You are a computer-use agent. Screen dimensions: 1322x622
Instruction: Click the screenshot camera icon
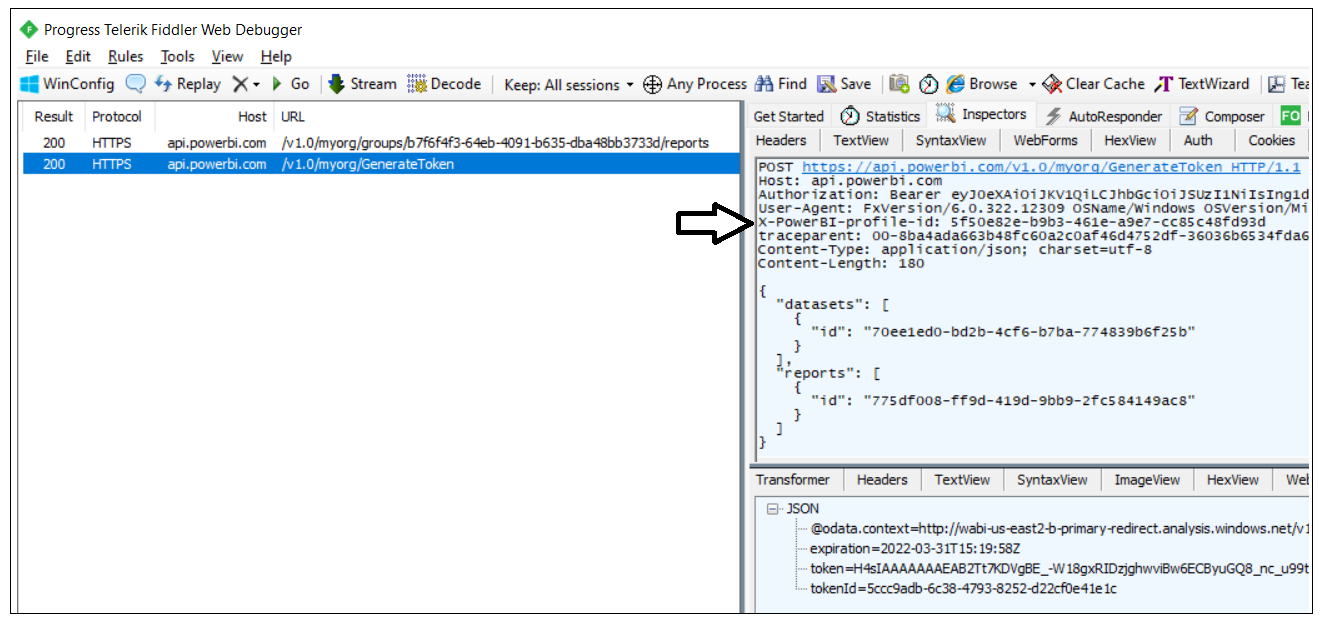[x=900, y=84]
